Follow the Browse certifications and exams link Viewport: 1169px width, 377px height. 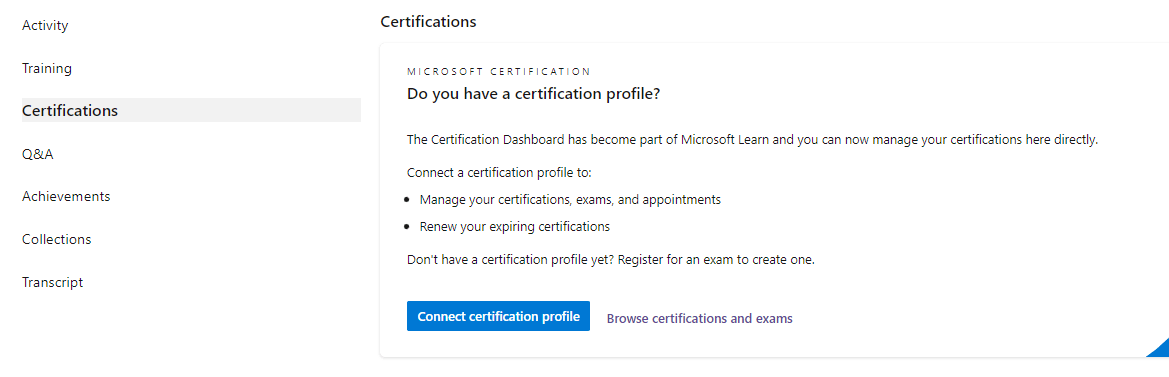(x=699, y=318)
